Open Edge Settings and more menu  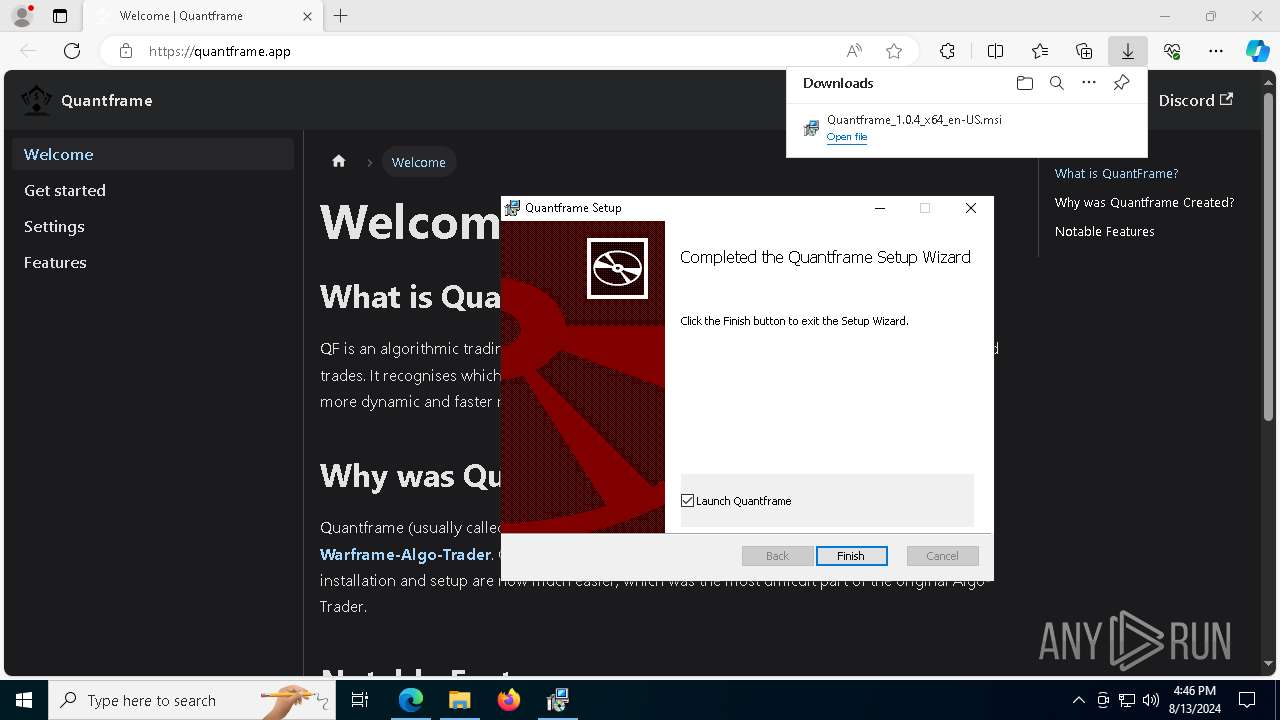1216,51
